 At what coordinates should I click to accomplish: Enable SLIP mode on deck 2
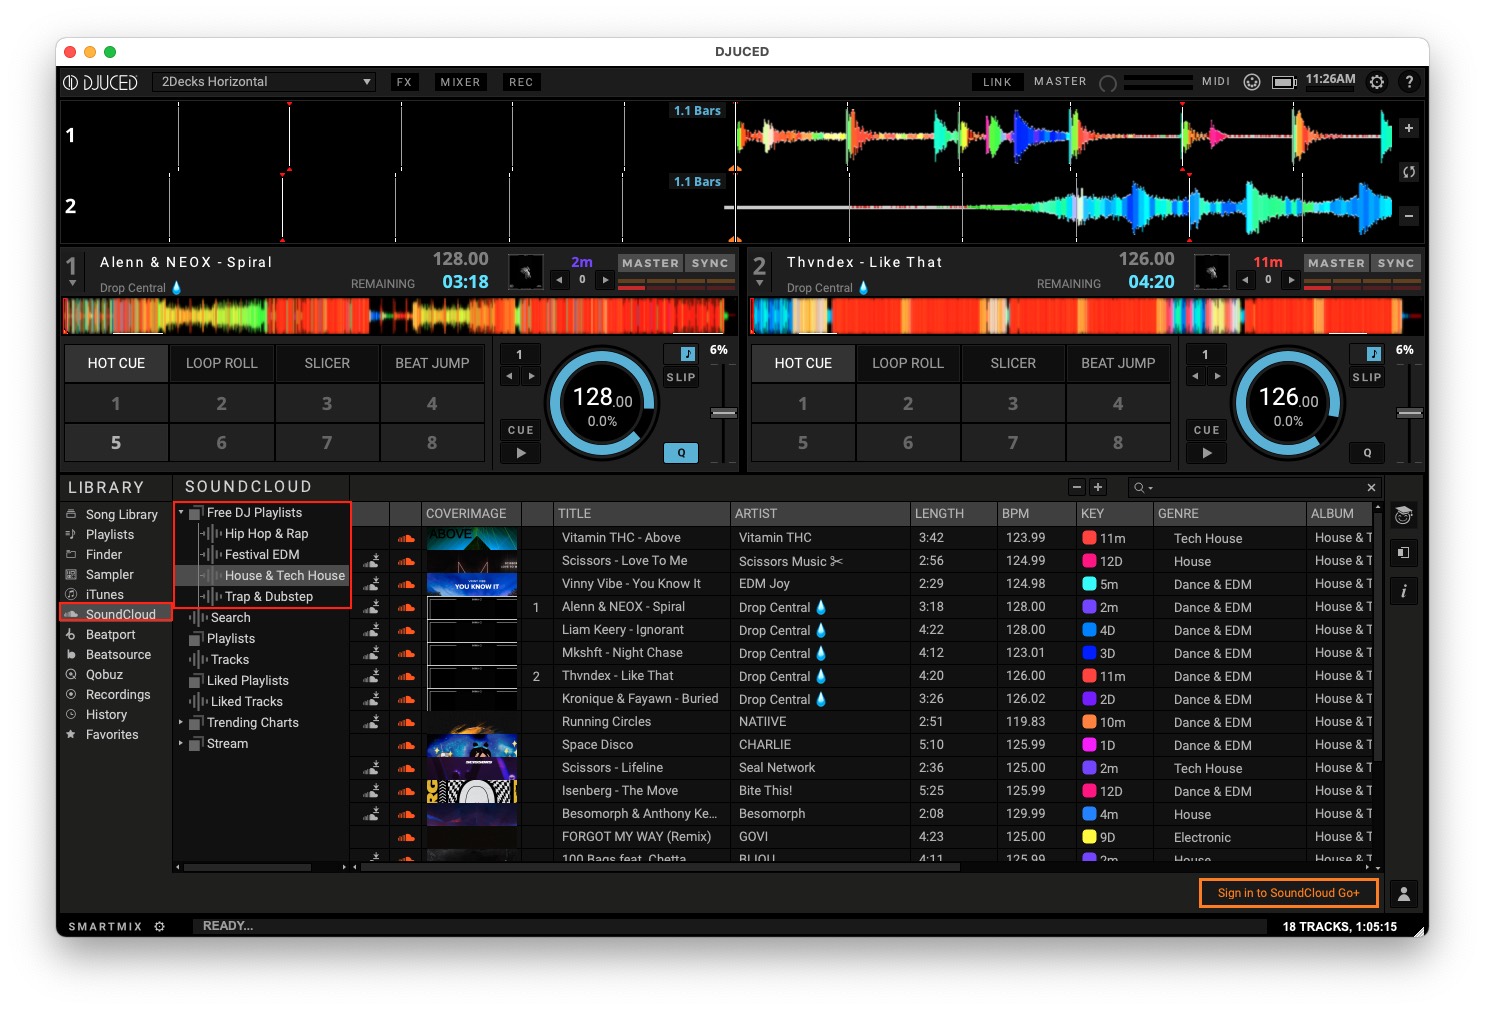click(1366, 377)
